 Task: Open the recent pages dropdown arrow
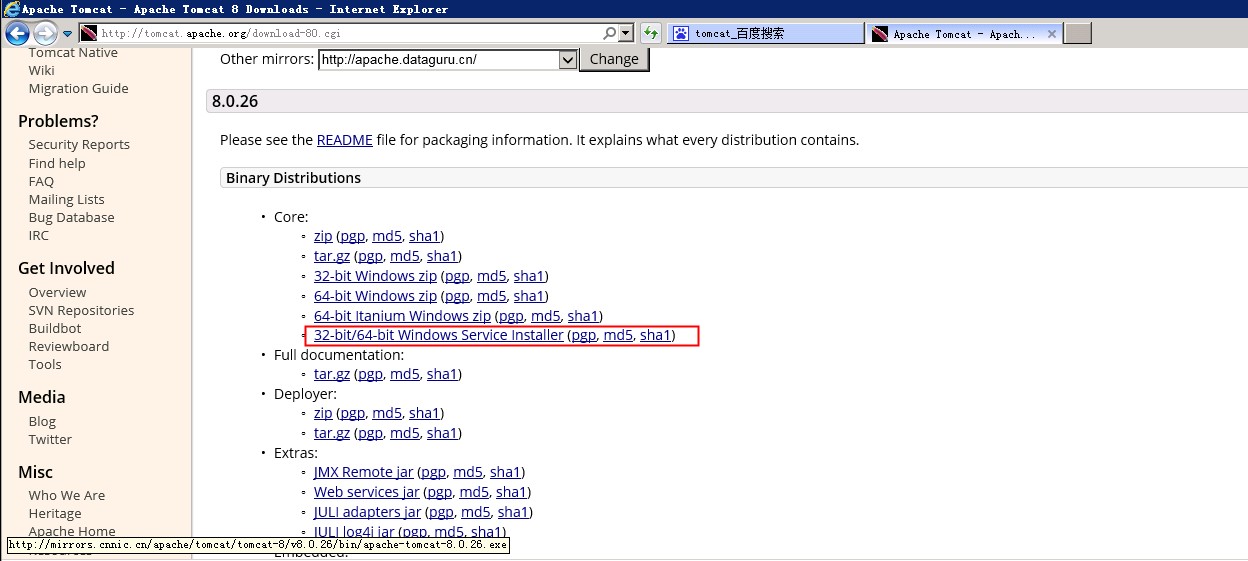pyautogui.click(x=68, y=34)
